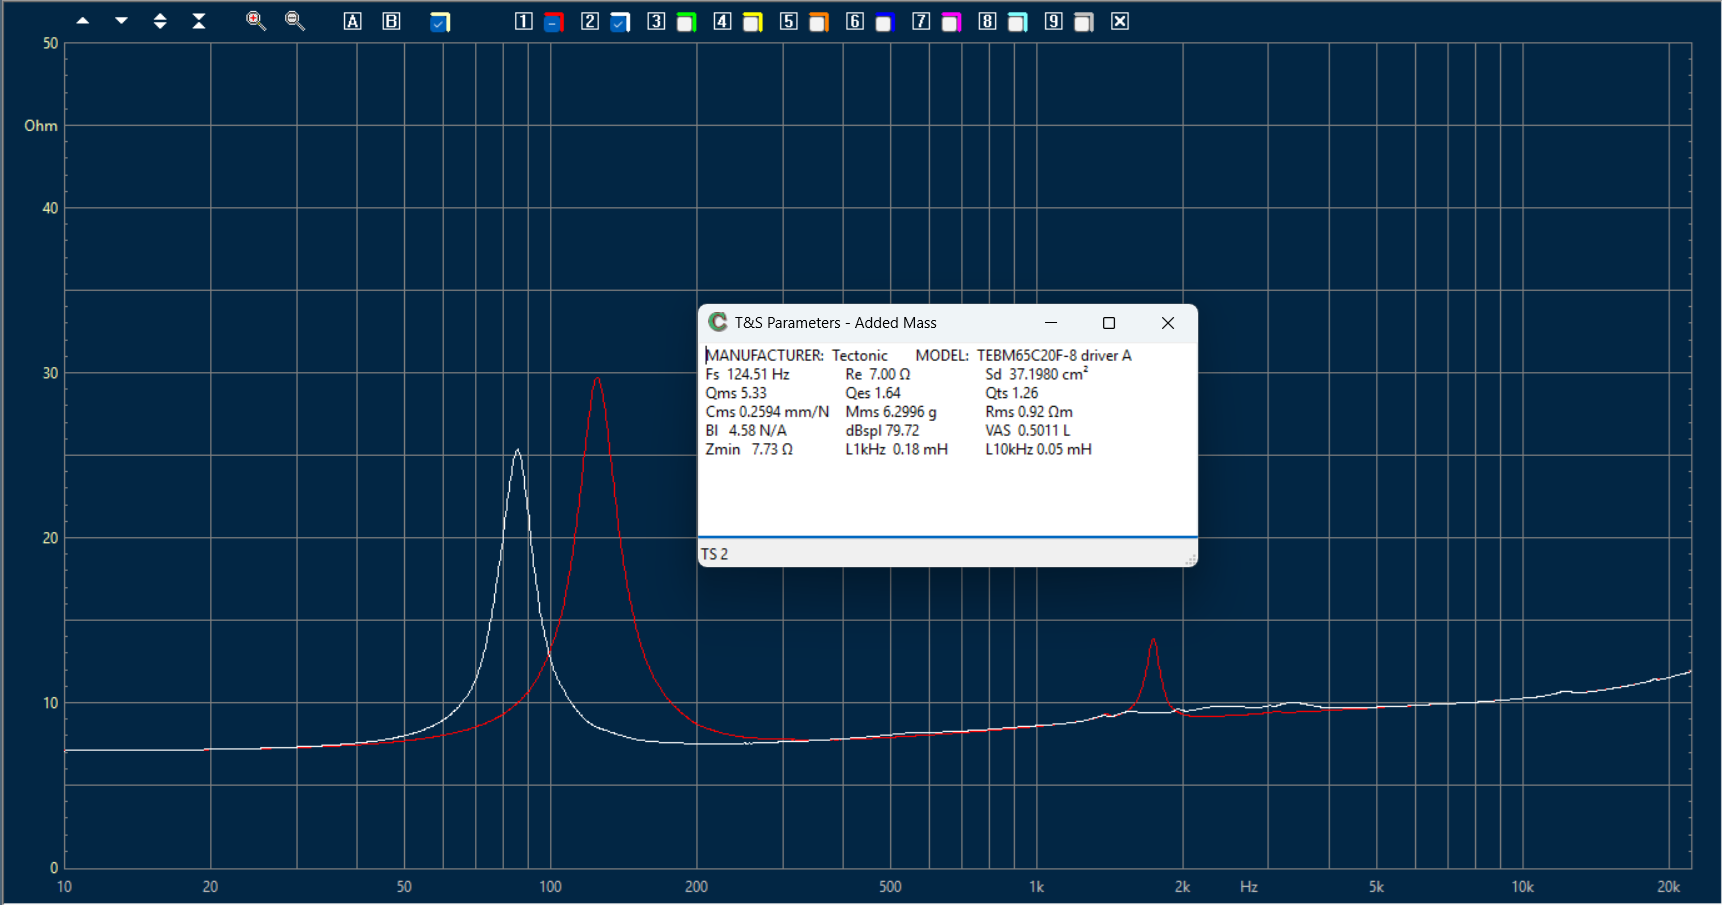The height and width of the screenshot is (905, 1722).
Task: Toggle the magenta overlay 7 checkbox
Action: 951,22
